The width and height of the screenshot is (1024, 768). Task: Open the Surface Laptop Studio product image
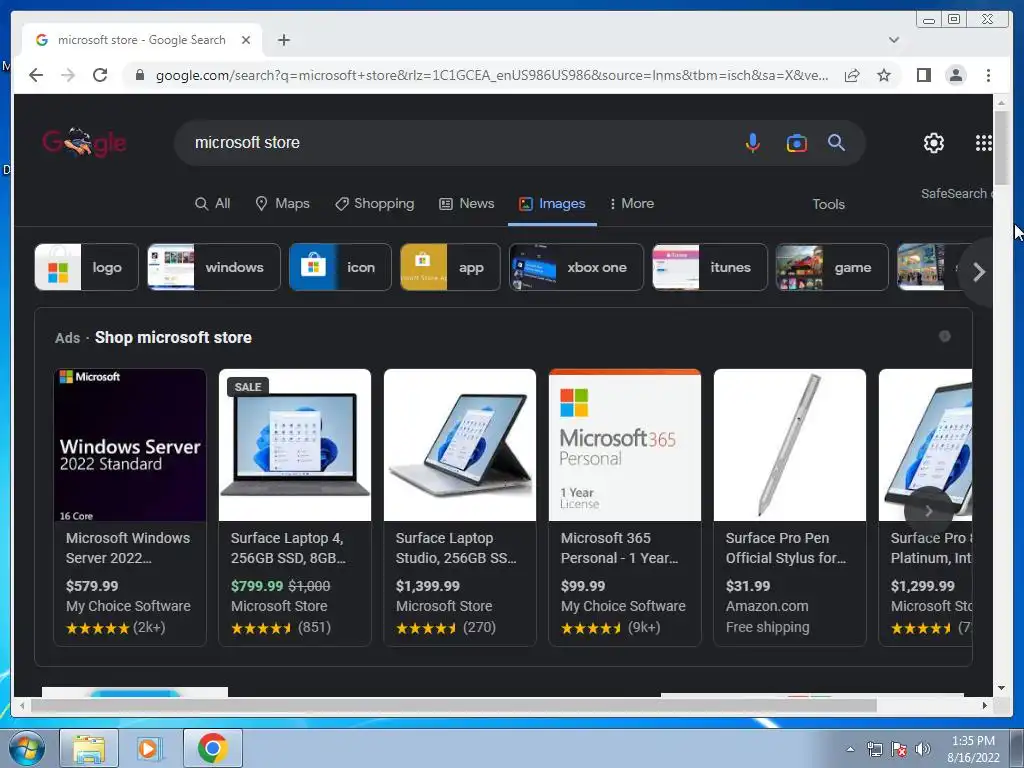point(460,445)
